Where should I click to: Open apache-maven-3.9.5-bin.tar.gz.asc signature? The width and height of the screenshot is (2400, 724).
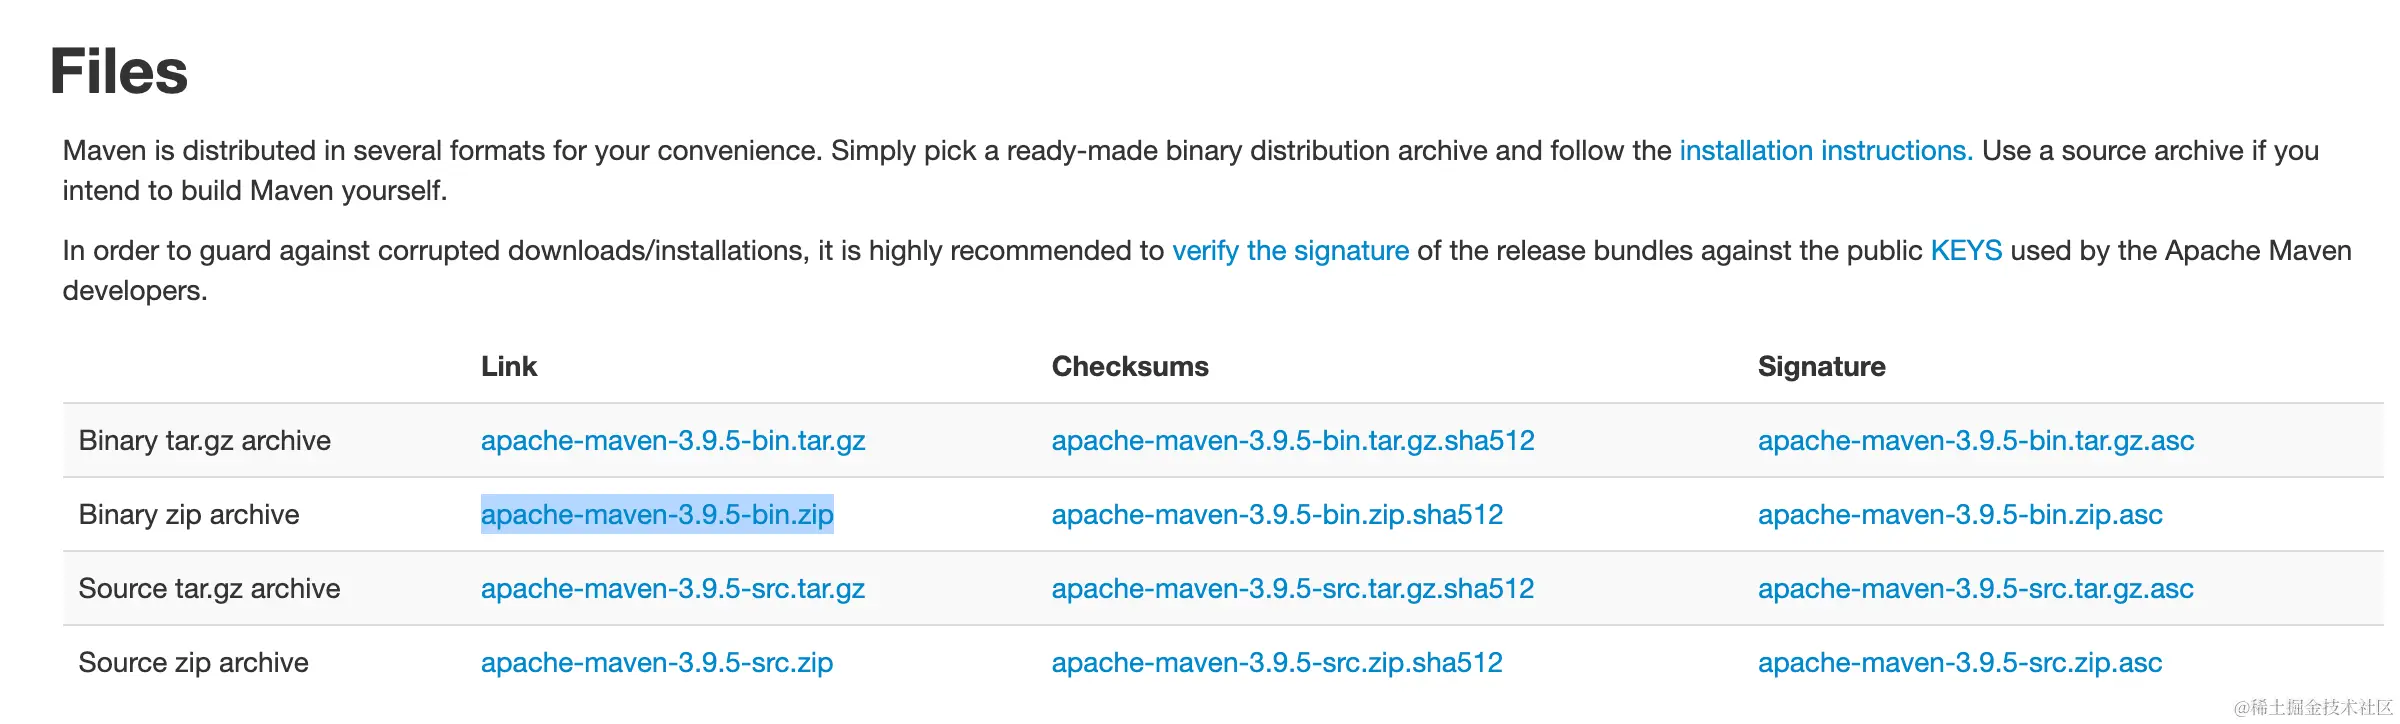[1976, 441]
